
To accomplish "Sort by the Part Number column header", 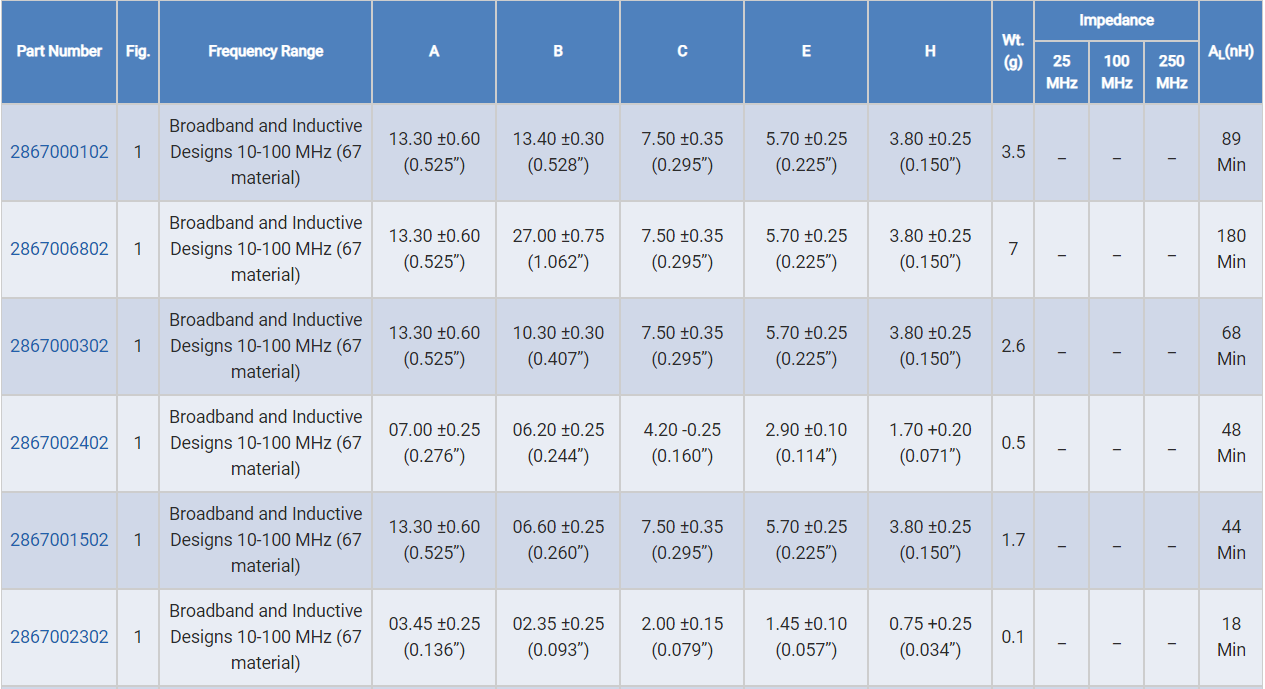I will (59, 51).
